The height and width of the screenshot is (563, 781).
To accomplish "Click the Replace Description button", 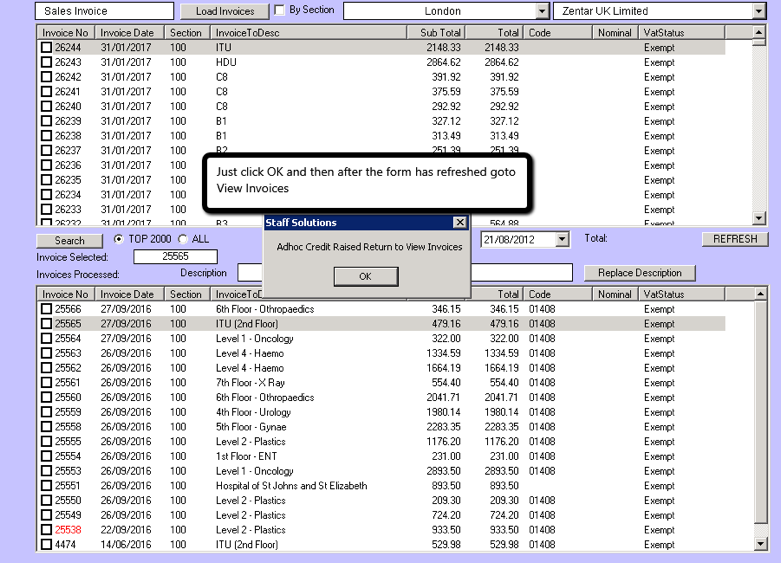I will 639,272.
